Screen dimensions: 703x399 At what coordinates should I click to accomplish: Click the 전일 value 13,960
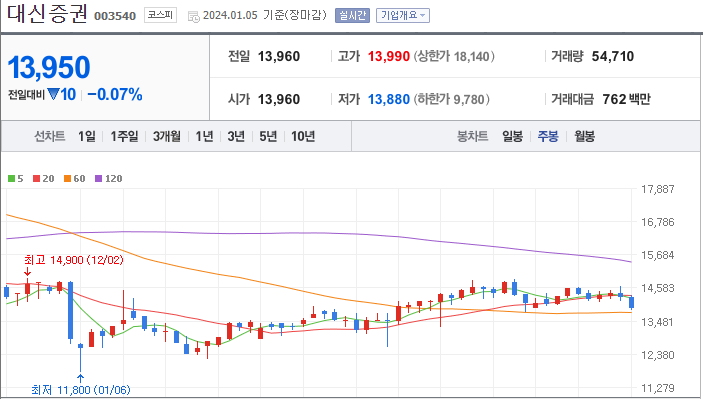279,56
